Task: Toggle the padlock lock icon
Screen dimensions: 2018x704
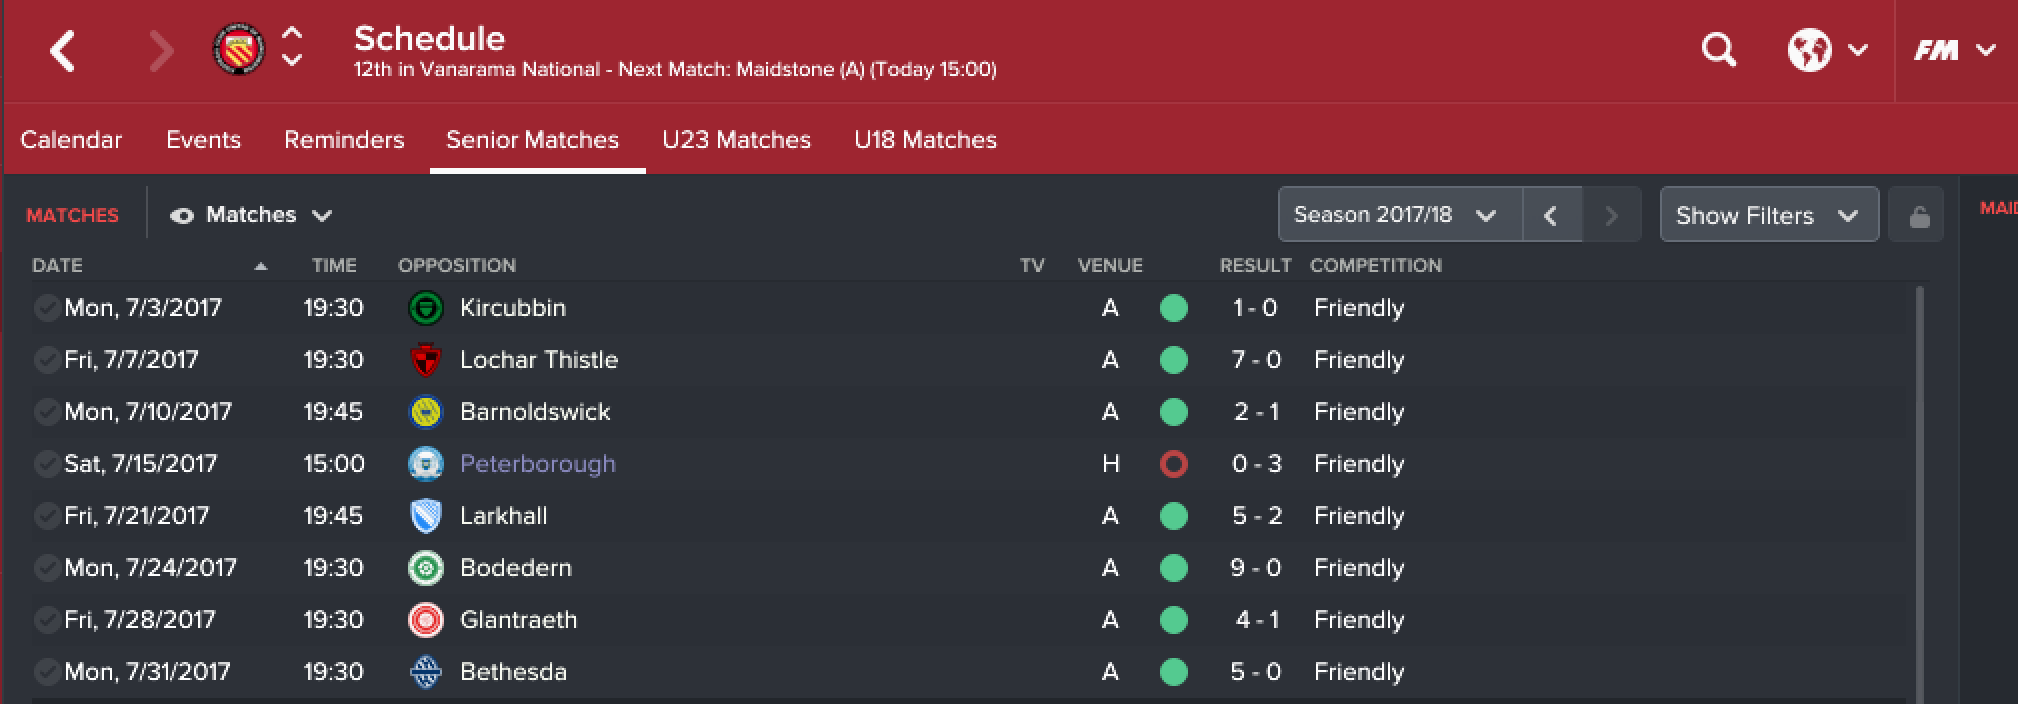Action: point(1918,216)
